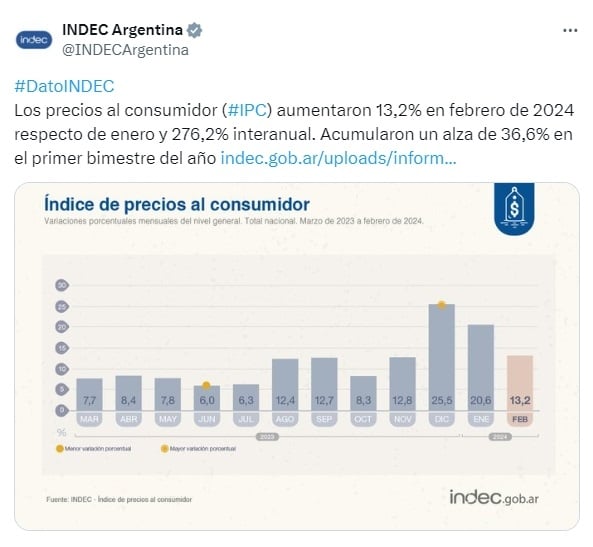593x547 pixels.
Task: Open the indec.gob.ar/uploads report link
Action: [338, 158]
